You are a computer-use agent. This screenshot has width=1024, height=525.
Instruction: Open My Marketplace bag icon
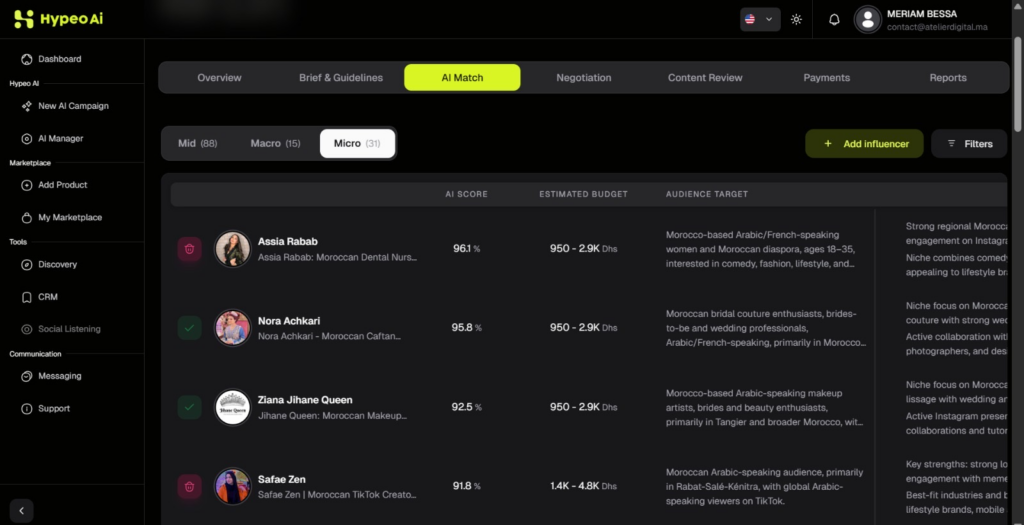click(x=27, y=217)
